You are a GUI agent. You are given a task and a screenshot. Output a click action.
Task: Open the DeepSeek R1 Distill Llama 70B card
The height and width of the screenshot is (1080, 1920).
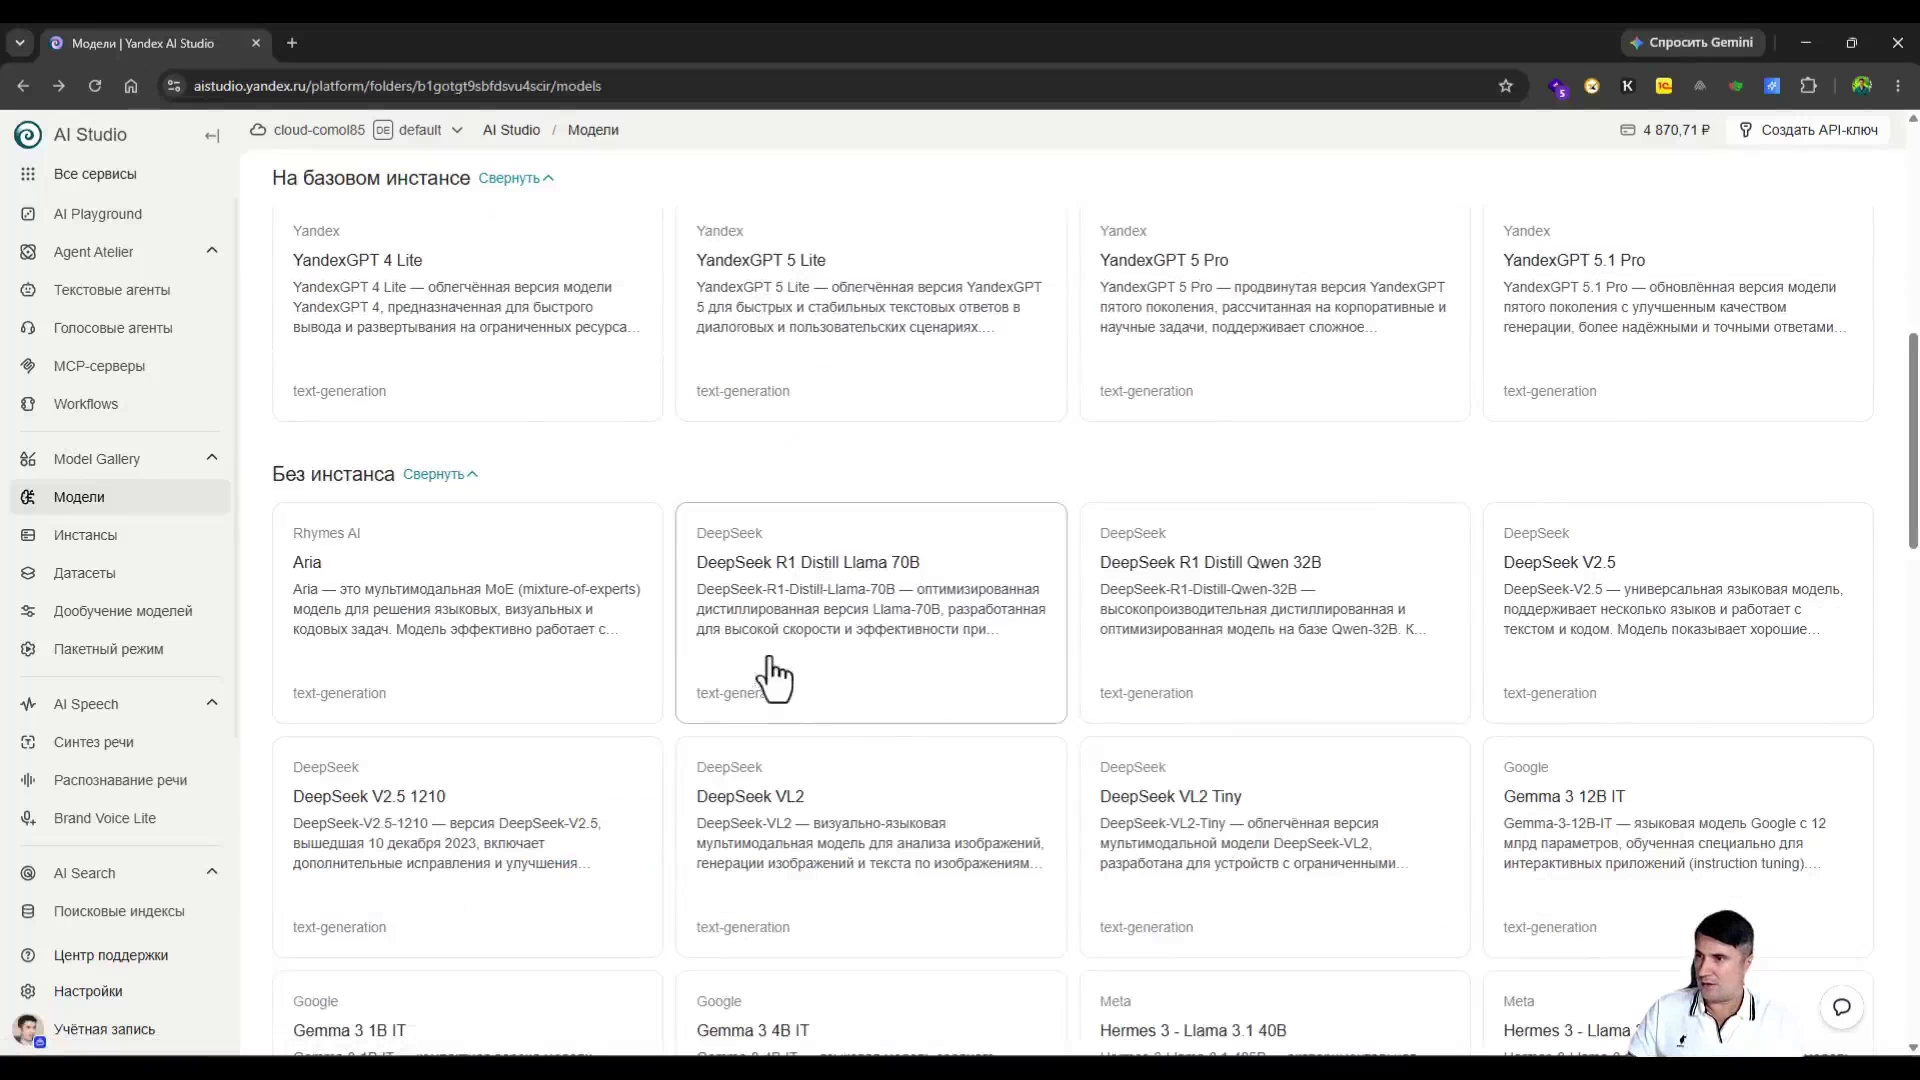(871, 612)
